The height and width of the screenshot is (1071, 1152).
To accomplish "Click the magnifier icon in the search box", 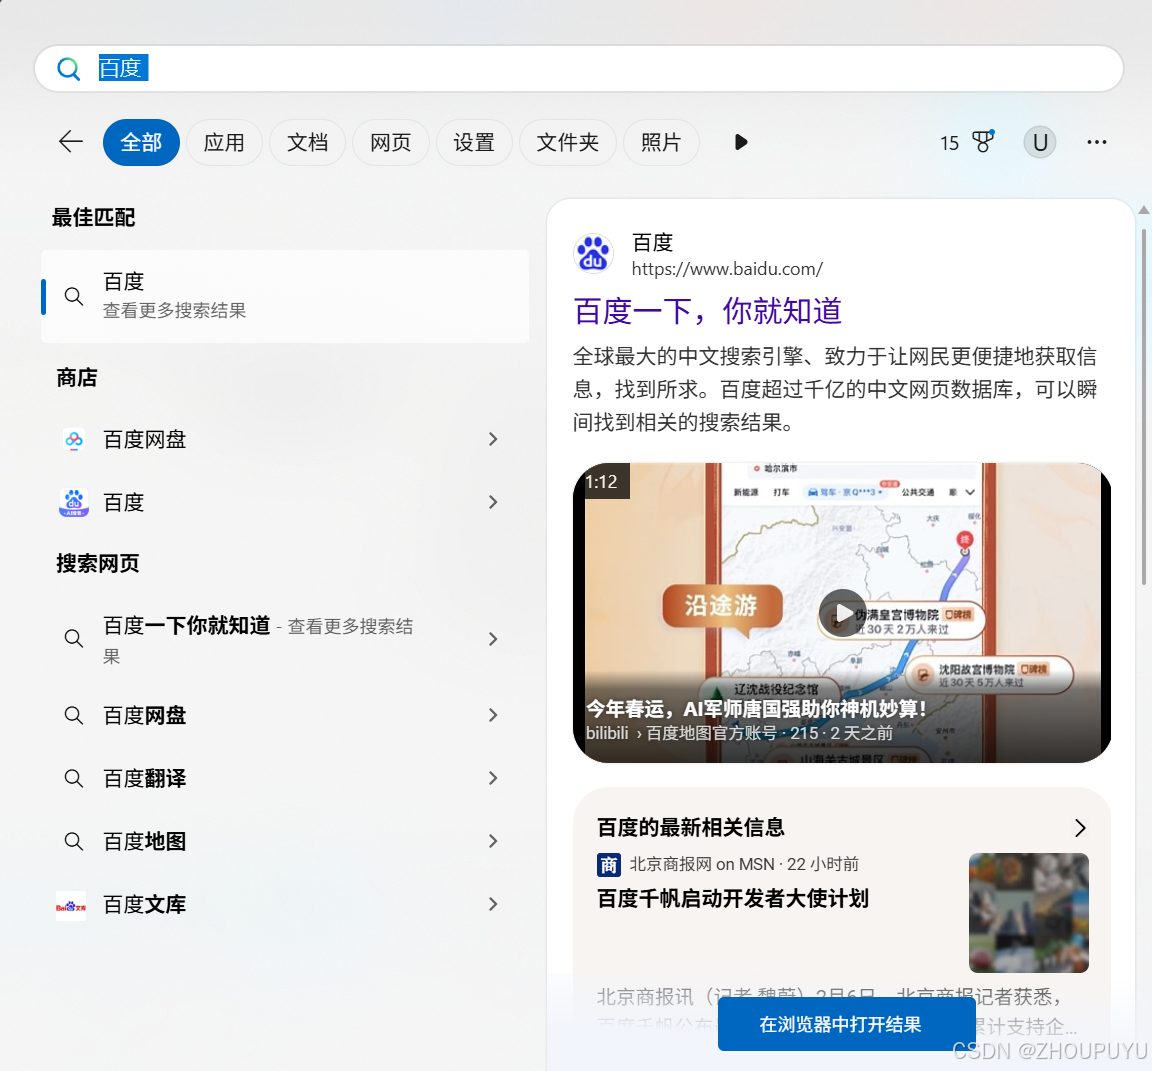I will click(x=69, y=68).
